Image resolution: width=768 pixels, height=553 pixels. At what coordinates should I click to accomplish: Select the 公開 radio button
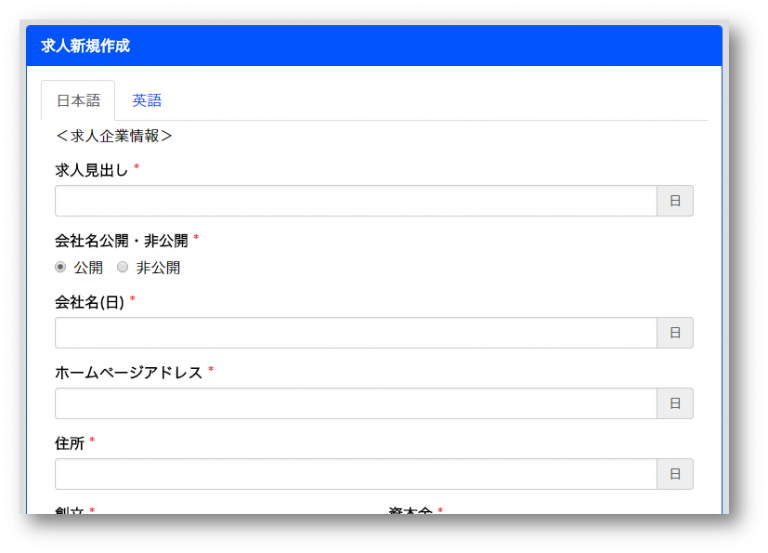[x=61, y=268]
